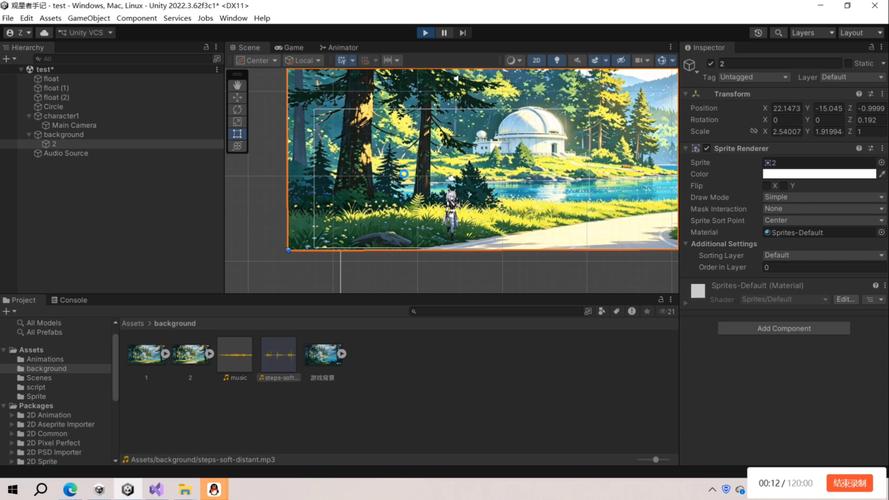
Task: Select the music audio asset thumbnail
Action: [x=235, y=355]
